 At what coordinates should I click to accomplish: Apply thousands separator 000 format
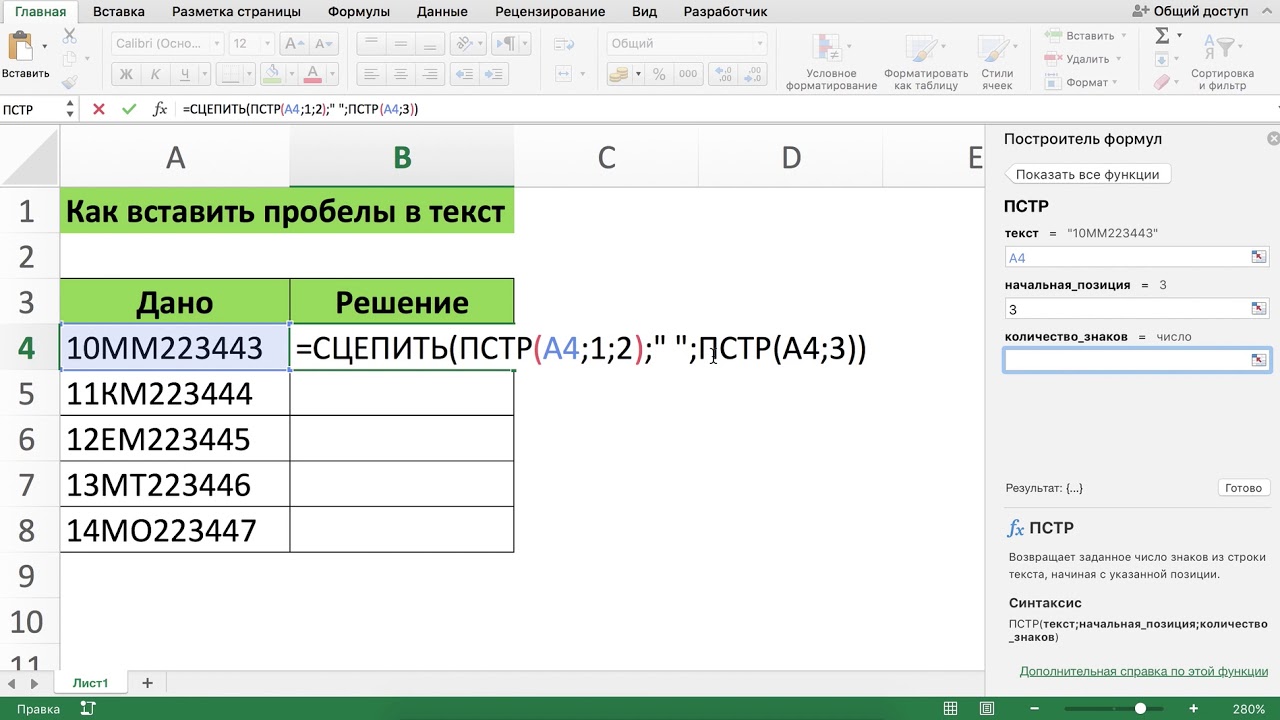coord(688,74)
